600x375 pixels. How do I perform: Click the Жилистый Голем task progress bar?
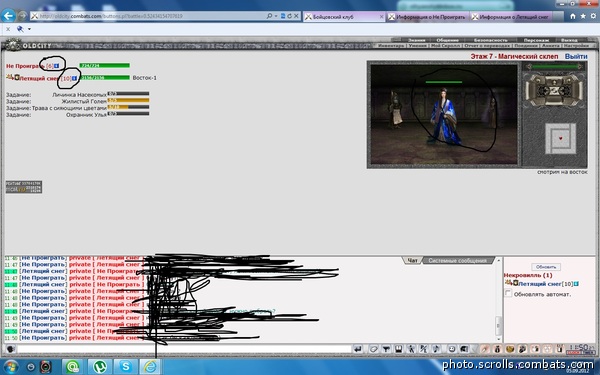128,101
